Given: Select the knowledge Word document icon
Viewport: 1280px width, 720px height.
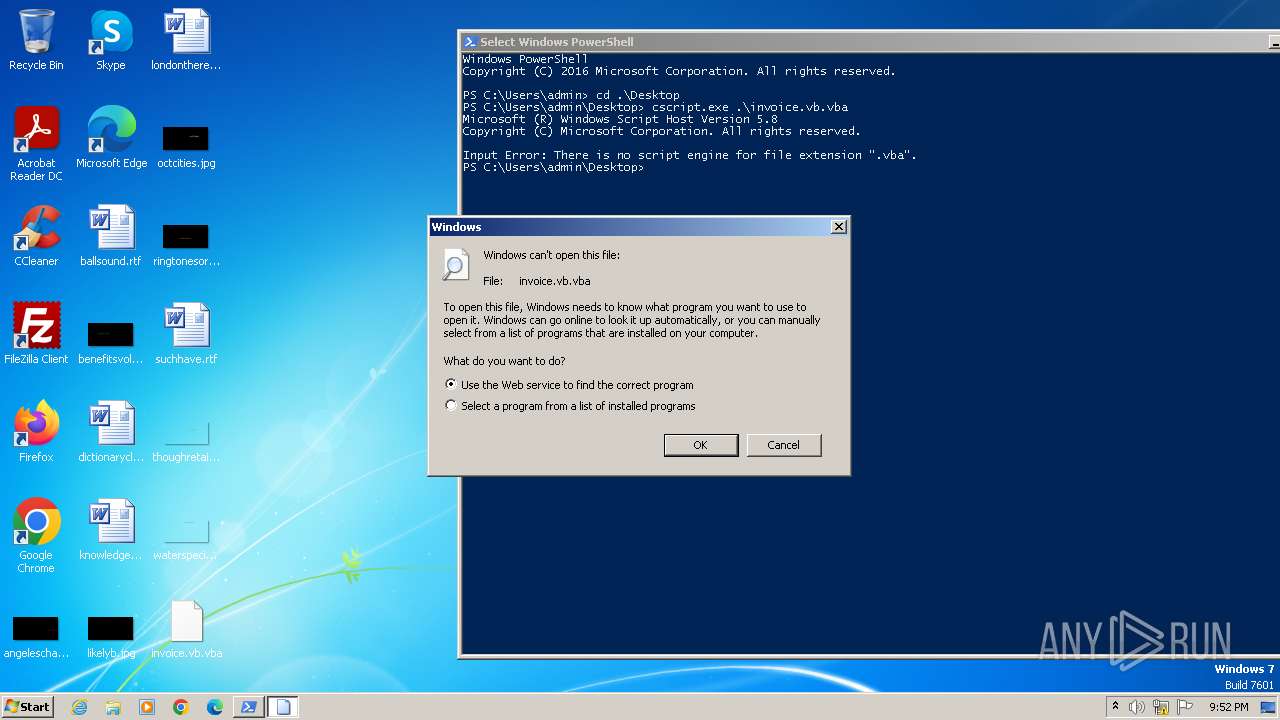Looking at the screenshot, I should click(111, 530).
